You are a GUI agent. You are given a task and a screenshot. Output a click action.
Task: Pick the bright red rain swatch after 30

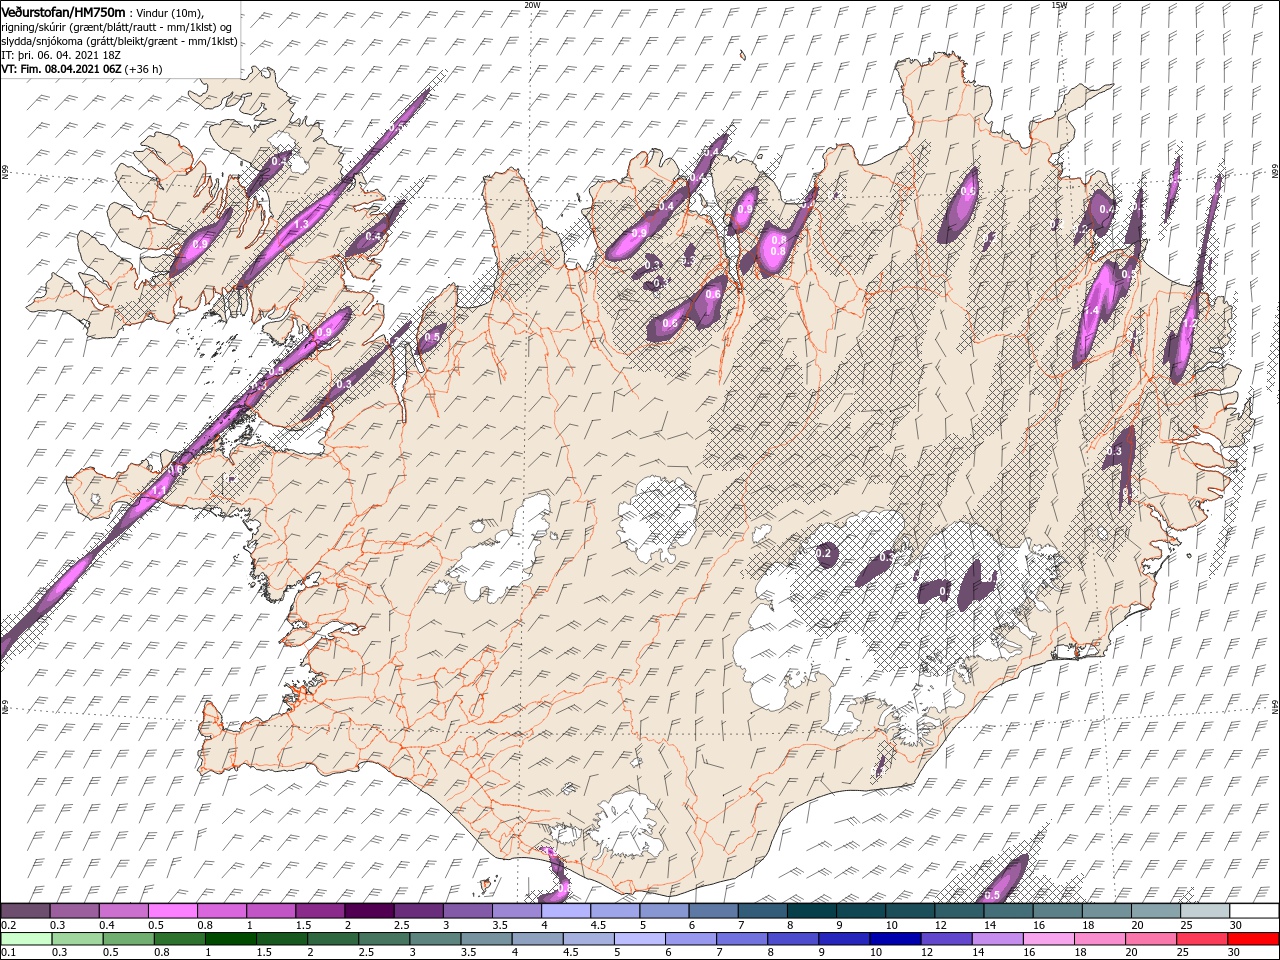[1255, 939]
